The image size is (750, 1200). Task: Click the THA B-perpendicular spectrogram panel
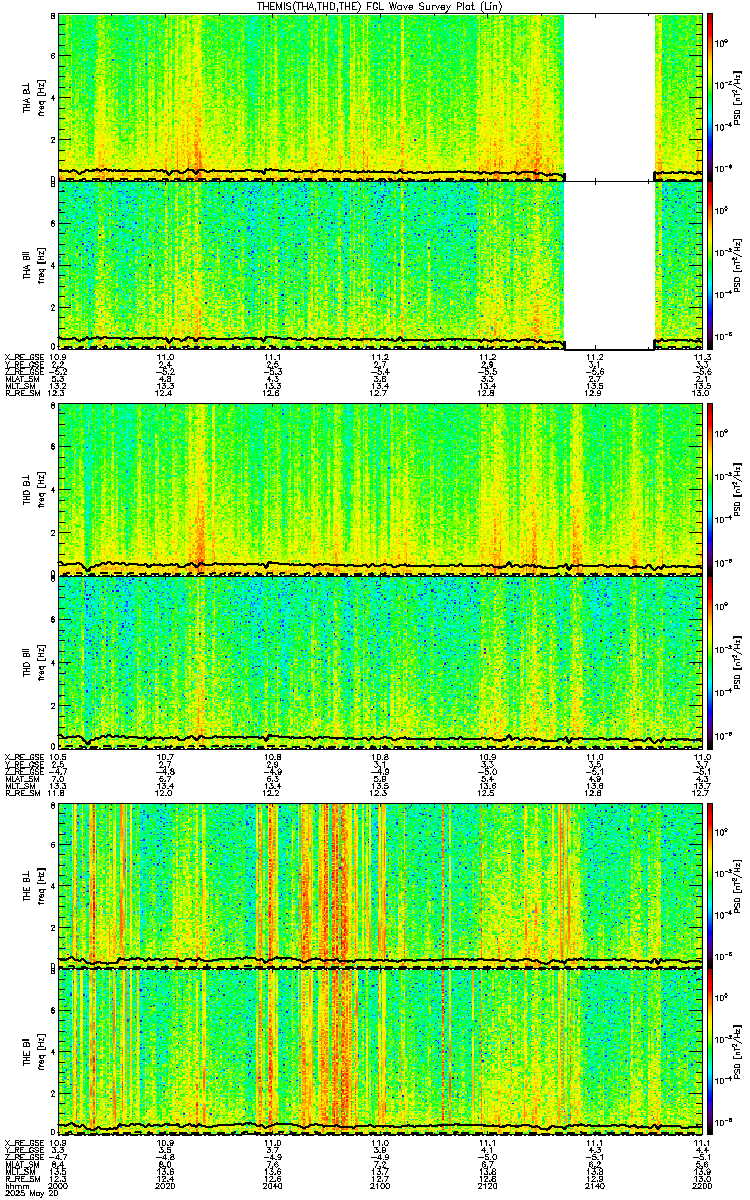[x=380, y=96]
